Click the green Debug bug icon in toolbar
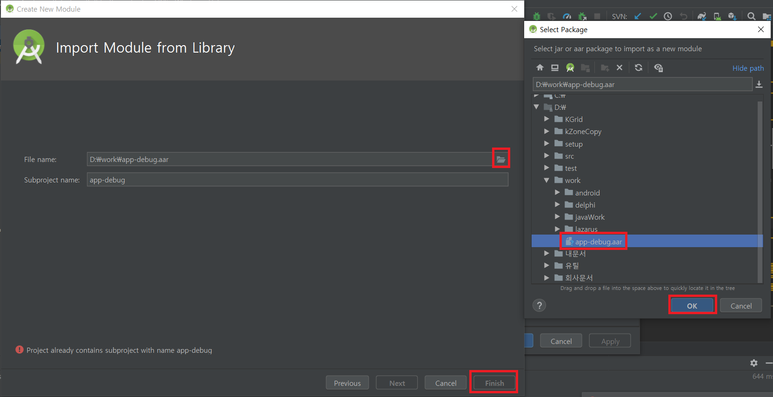 (x=536, y=16)
